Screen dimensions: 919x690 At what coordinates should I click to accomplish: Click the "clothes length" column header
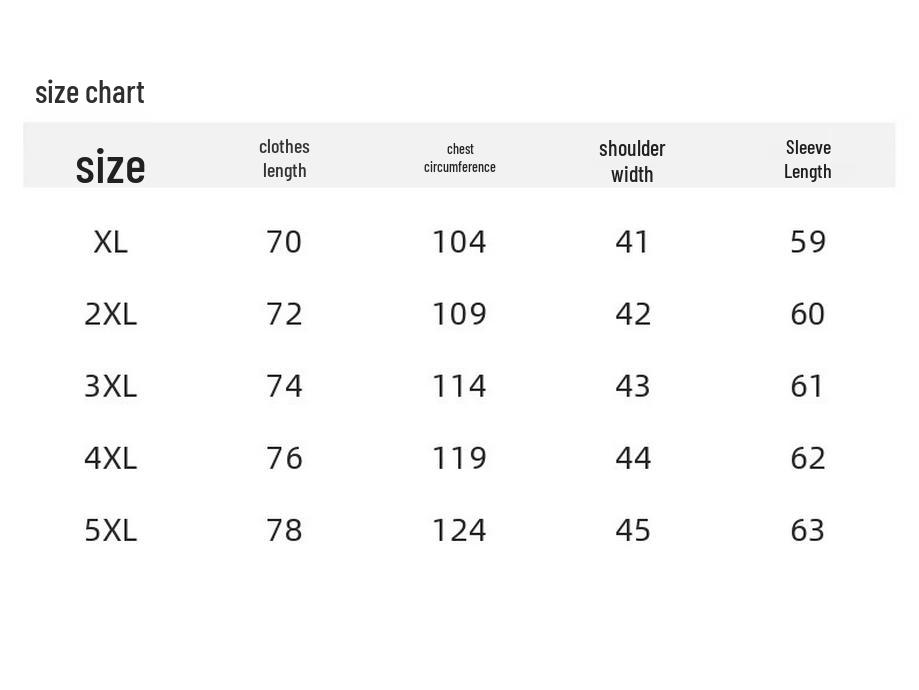click(x=284, y=158)
